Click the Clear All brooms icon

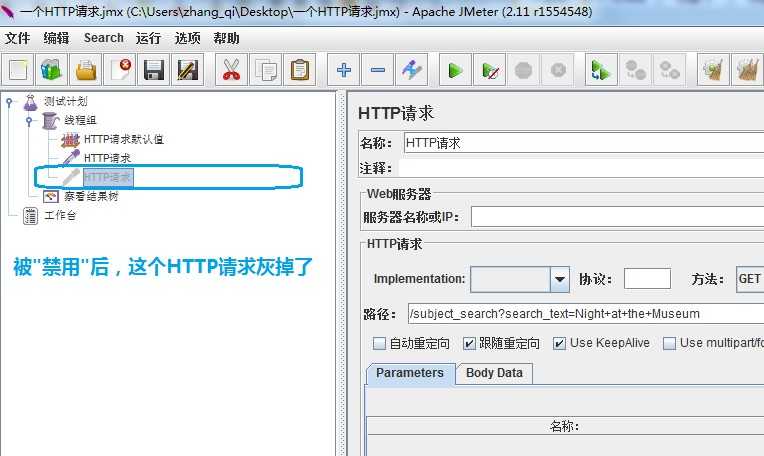[x=747, y=70]
